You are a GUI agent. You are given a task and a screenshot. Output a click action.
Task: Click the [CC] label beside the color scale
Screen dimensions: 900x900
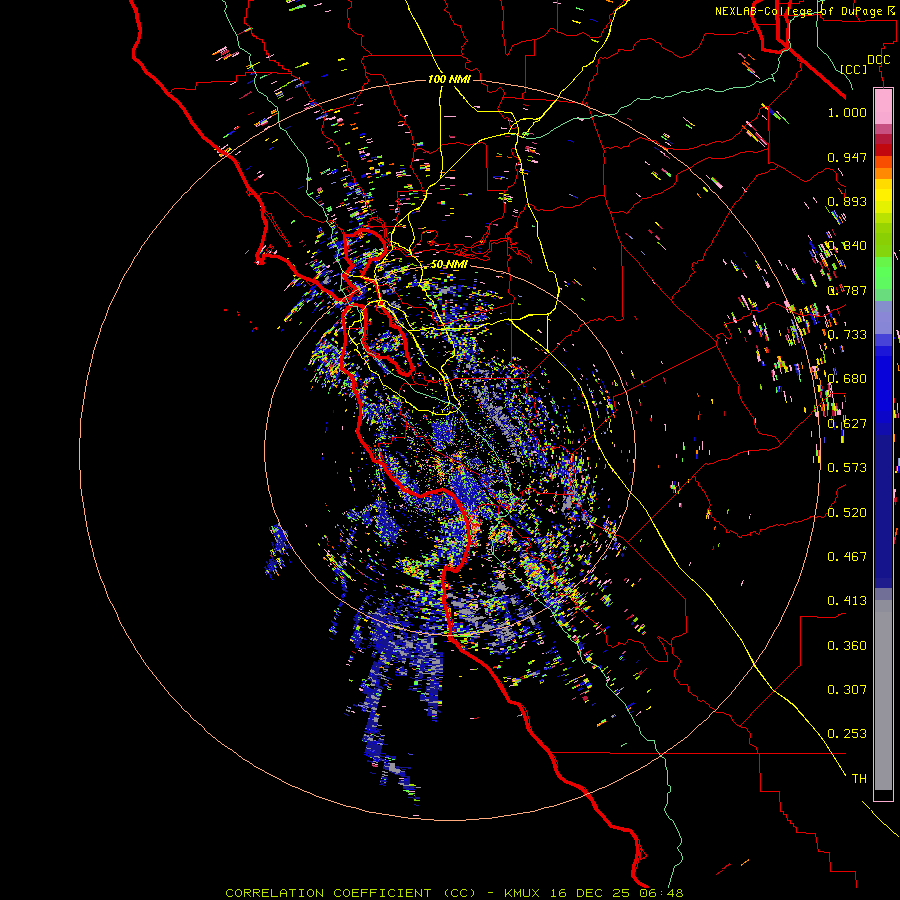click(854, 69)
